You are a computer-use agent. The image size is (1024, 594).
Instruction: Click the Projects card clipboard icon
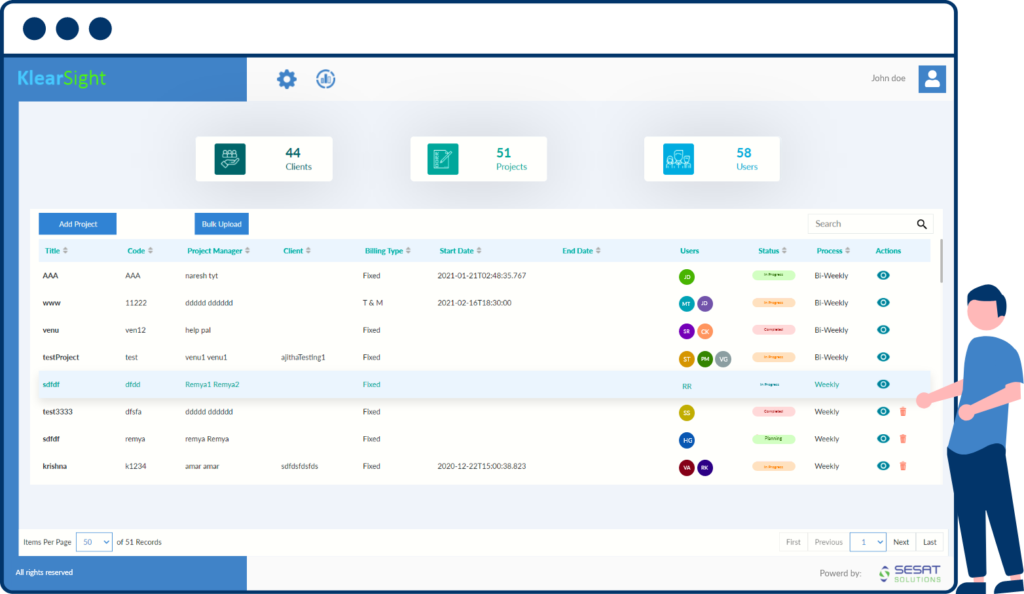tap(443, 159)
